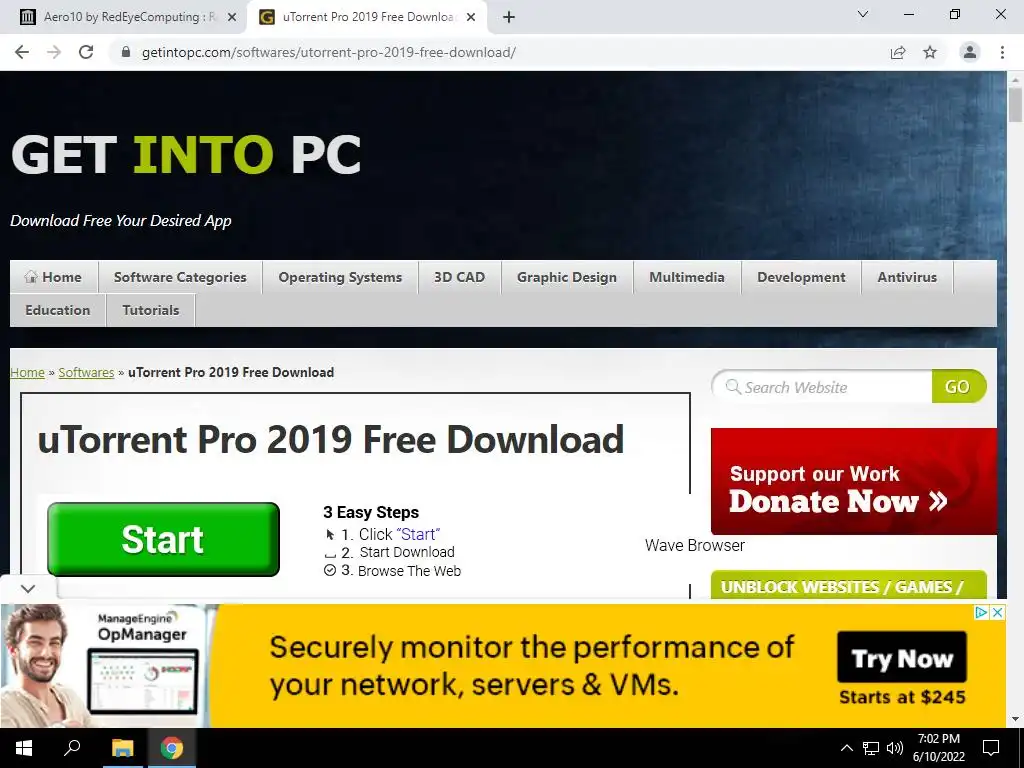Click the address bar URL
Screen dimensions: 1024x768
pos(328,52)
